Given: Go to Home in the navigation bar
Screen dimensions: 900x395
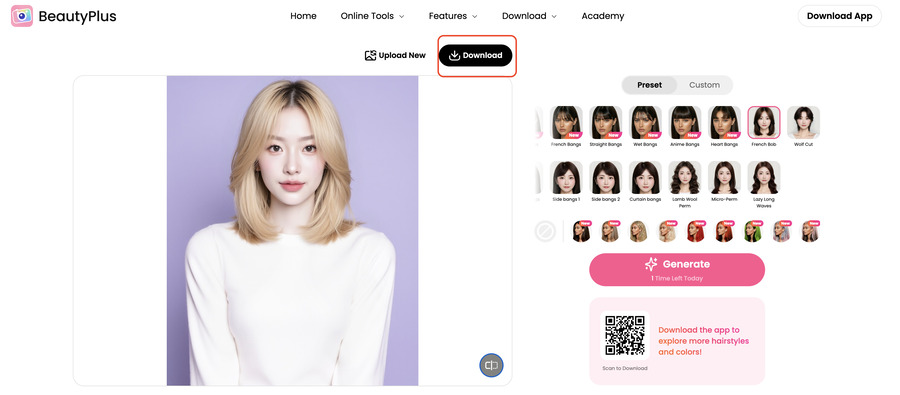Looking at the screenshot, I should 303,16.
